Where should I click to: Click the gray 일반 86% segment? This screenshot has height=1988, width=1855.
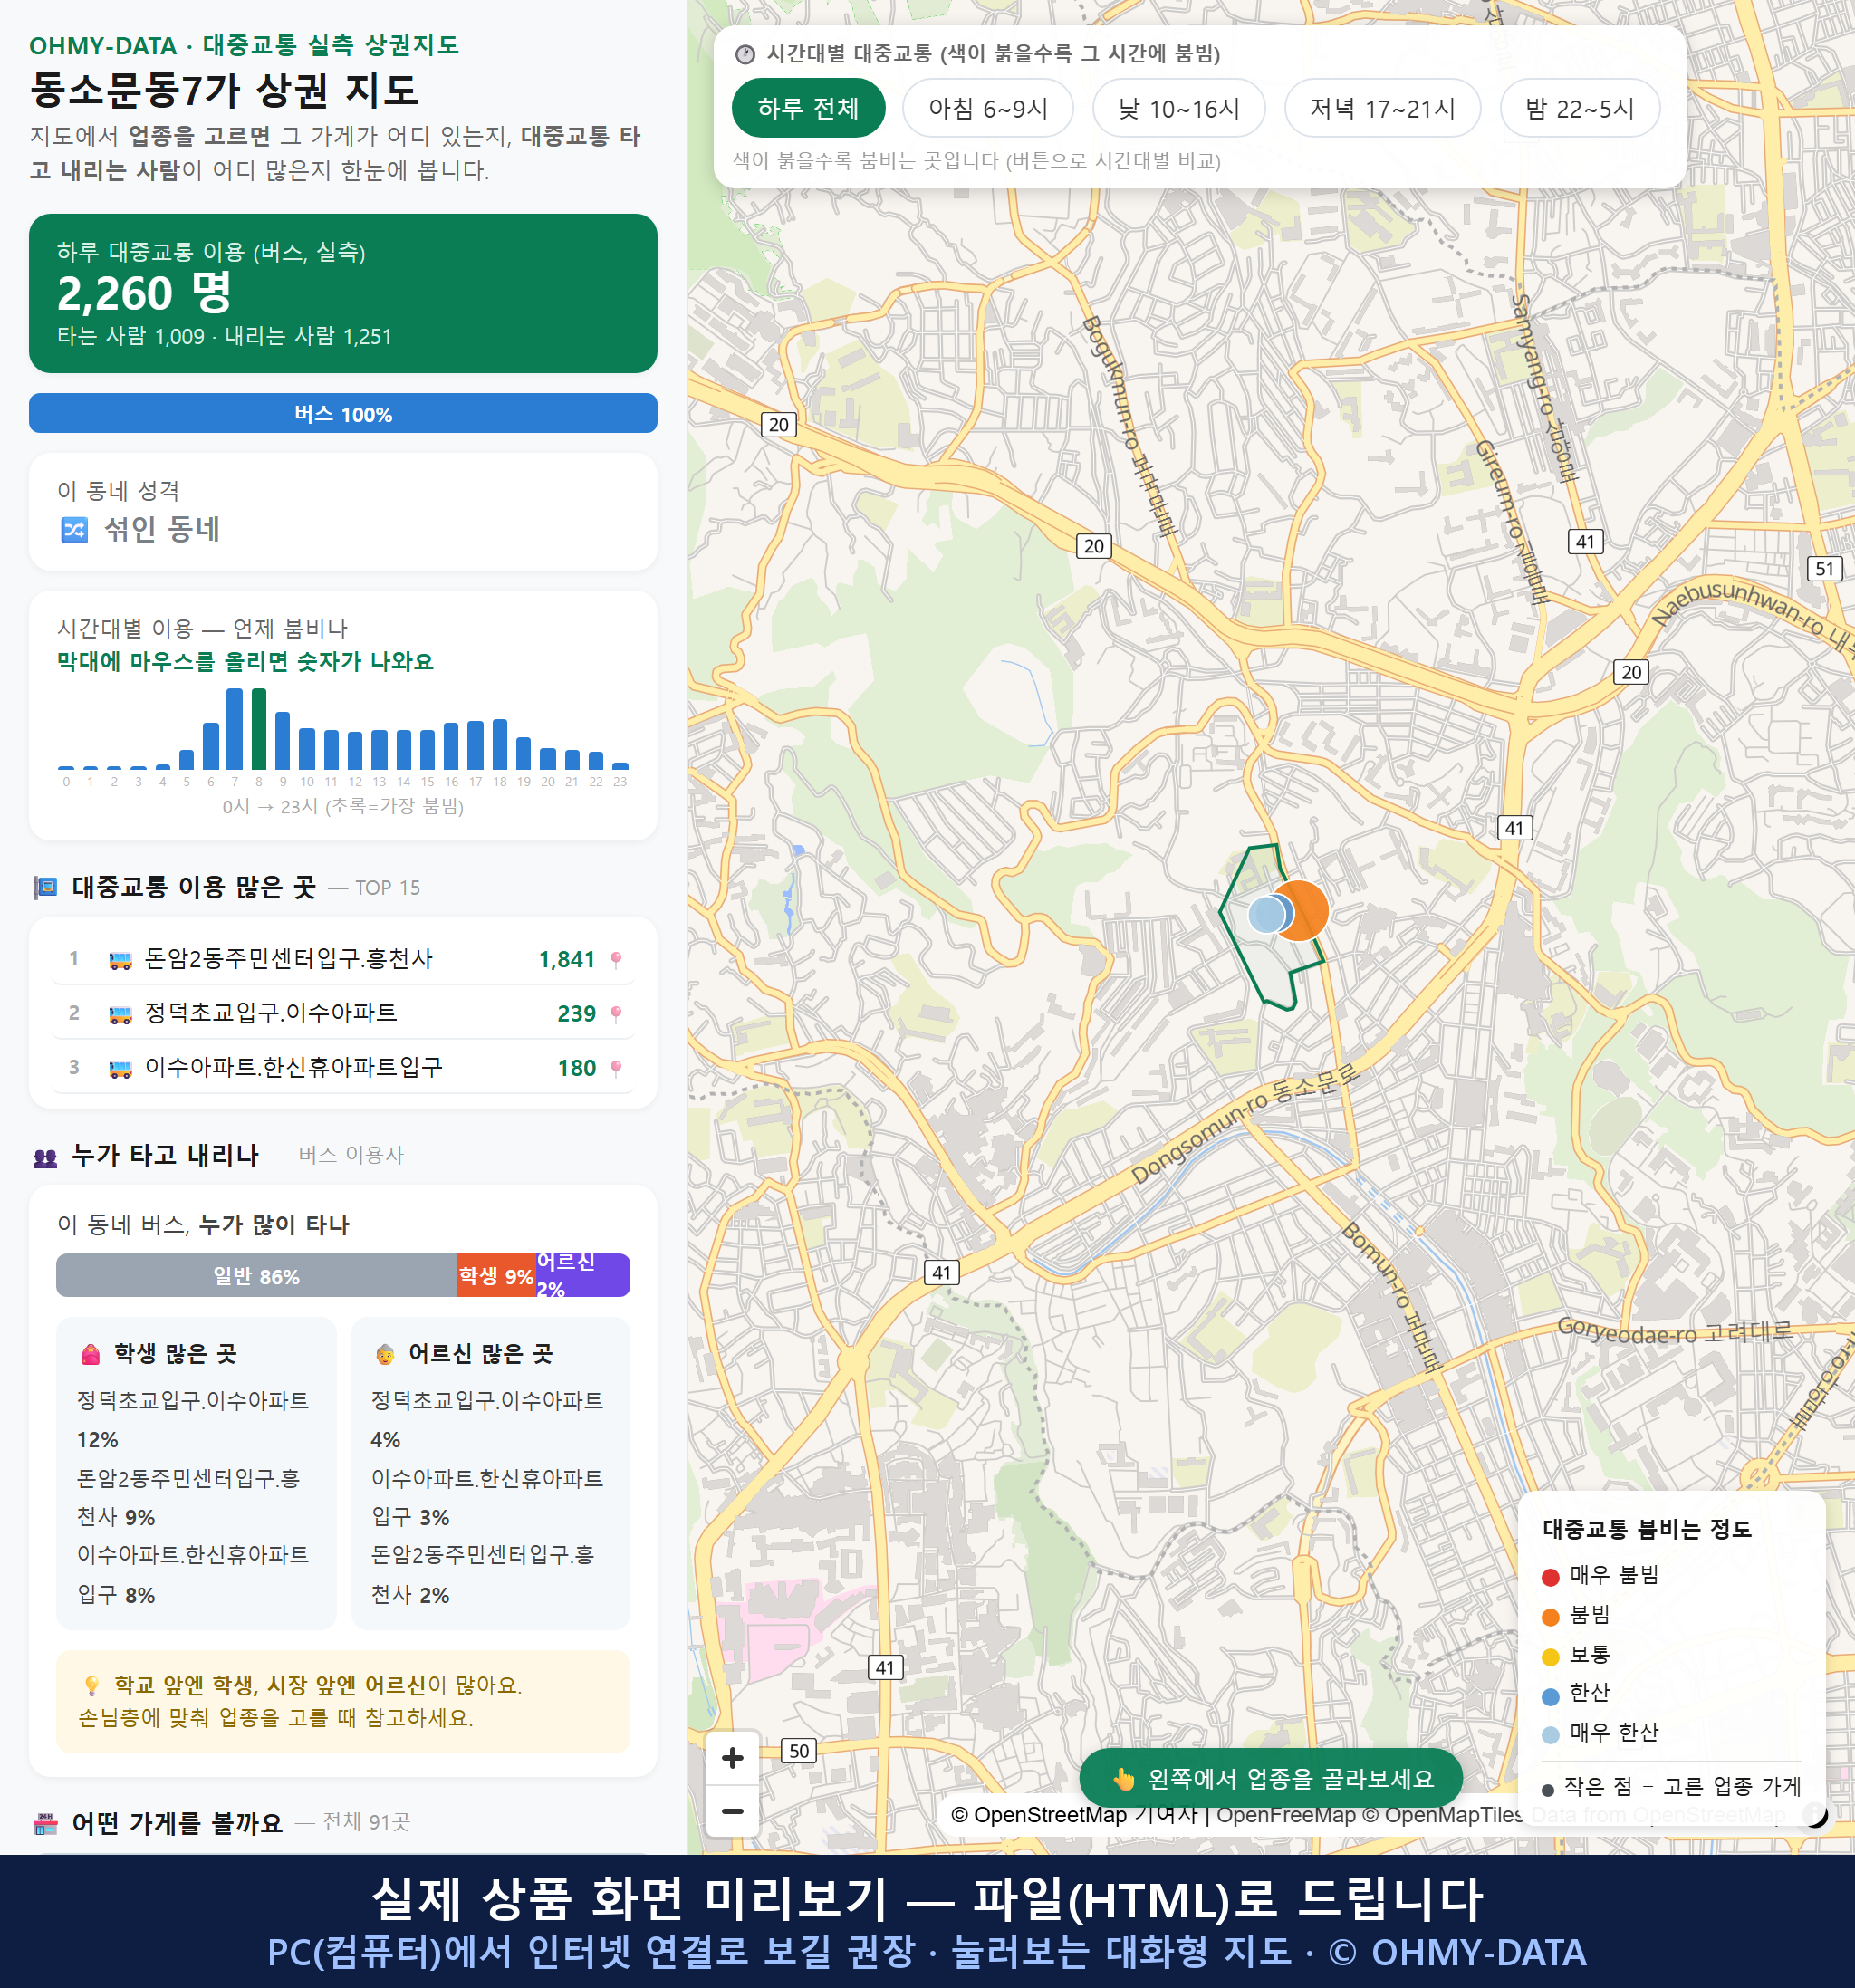tap(256, 1275)
